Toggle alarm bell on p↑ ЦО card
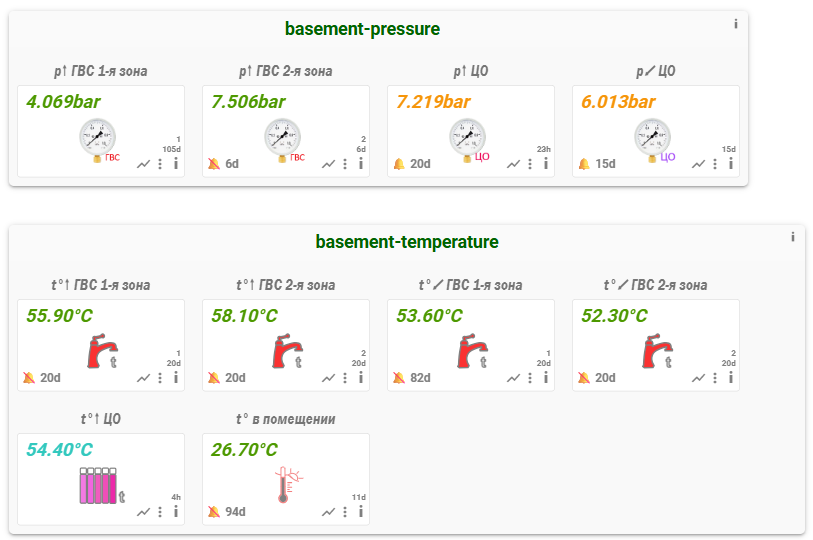 pos(398,164)
